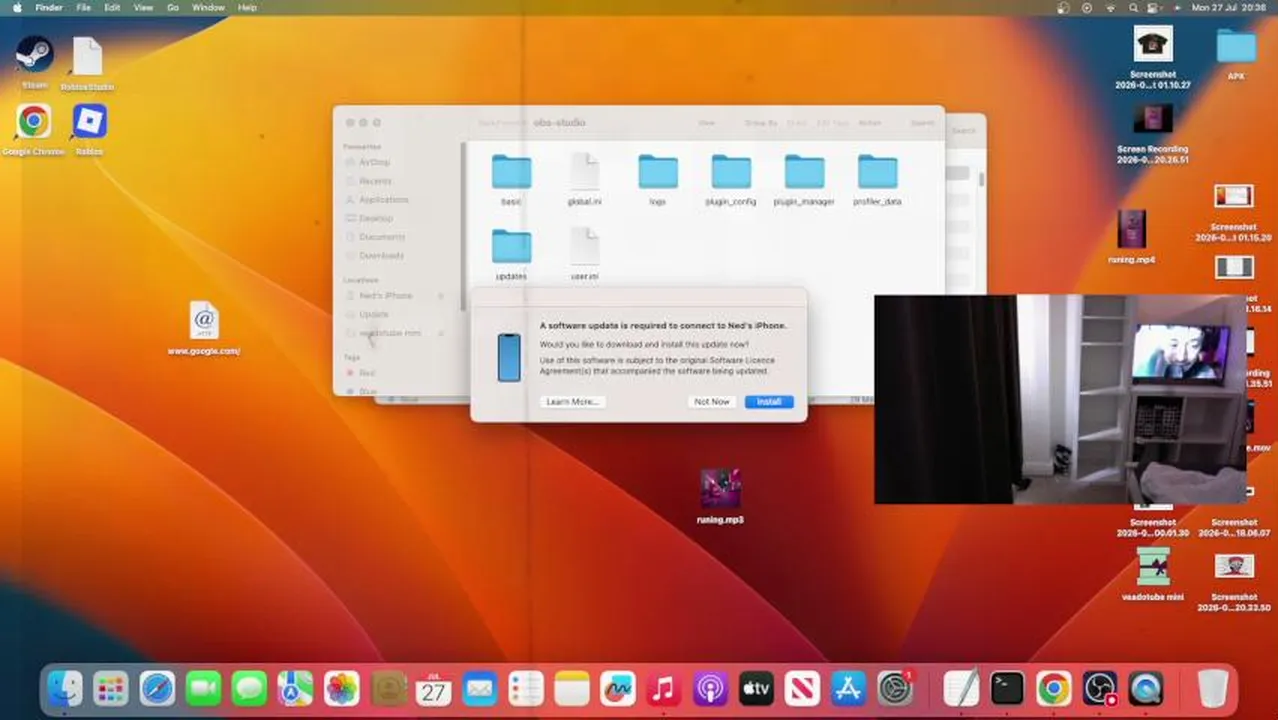This screenshot has height=720, width=1278.
Task: Click the Steam desktop icon
Action: coord(34,54)
